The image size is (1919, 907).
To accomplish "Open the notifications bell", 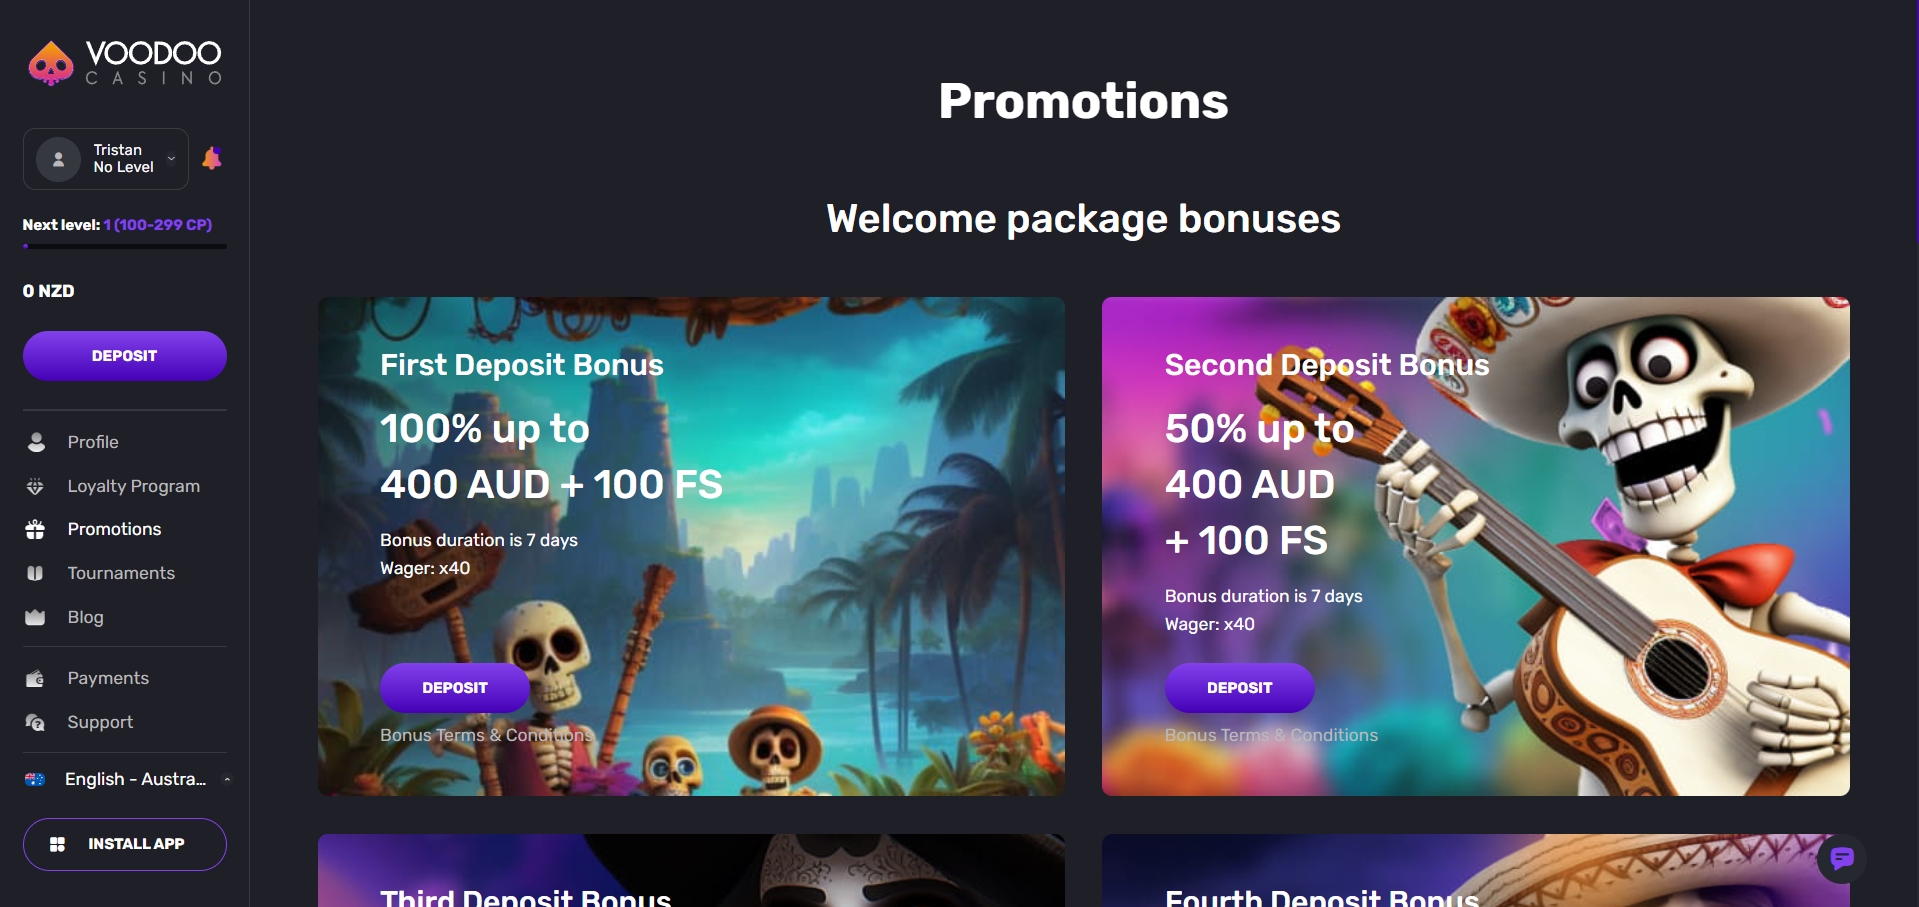I will [212, 158].
